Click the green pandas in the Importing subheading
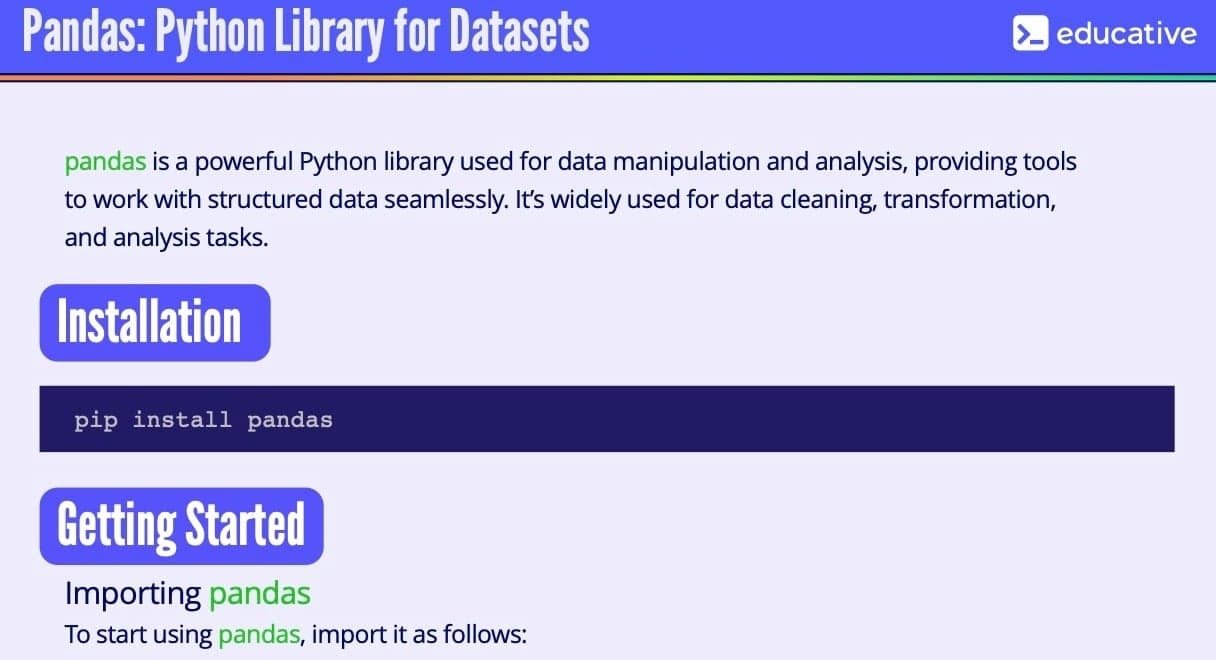This screenshot has width=1216, height=660. click(259, 593)
